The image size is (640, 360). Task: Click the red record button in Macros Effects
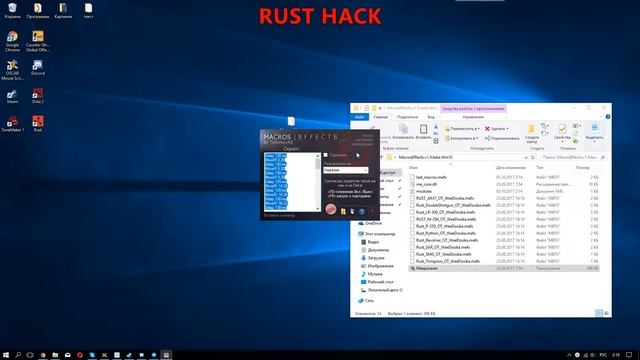[x=331, y=209]
